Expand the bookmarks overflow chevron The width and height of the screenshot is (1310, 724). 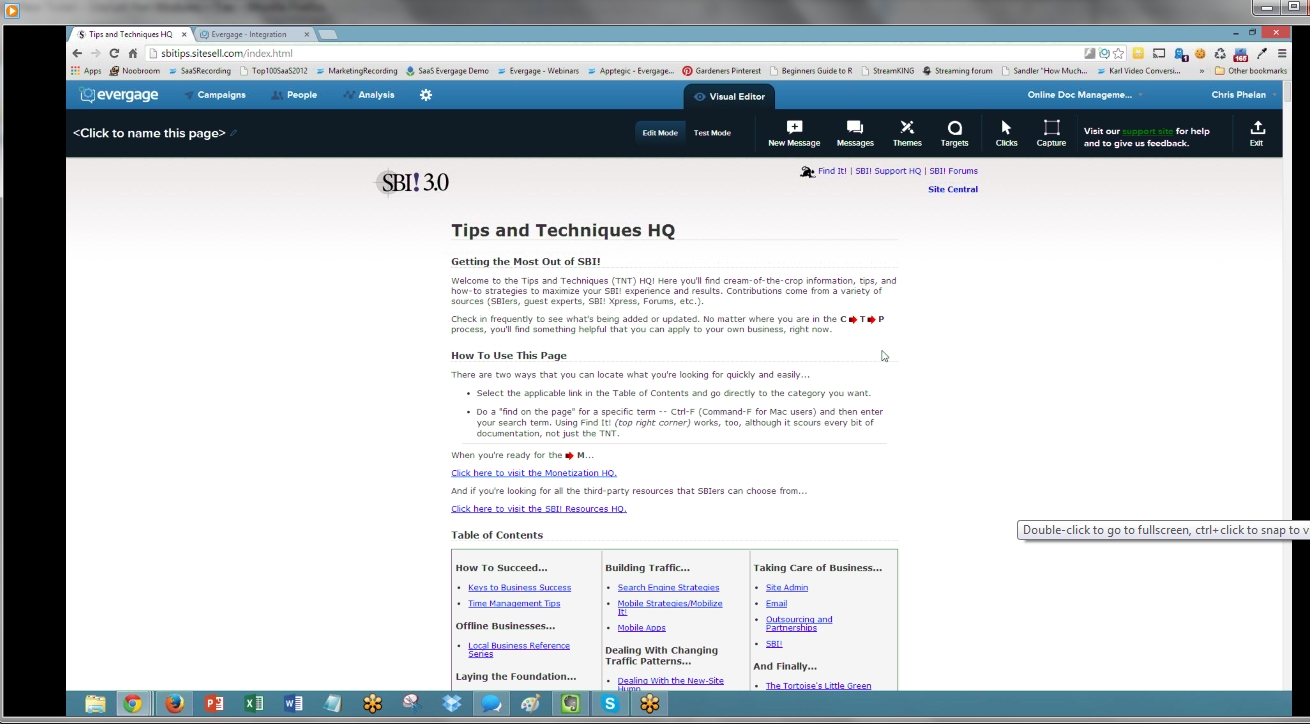1201,71
